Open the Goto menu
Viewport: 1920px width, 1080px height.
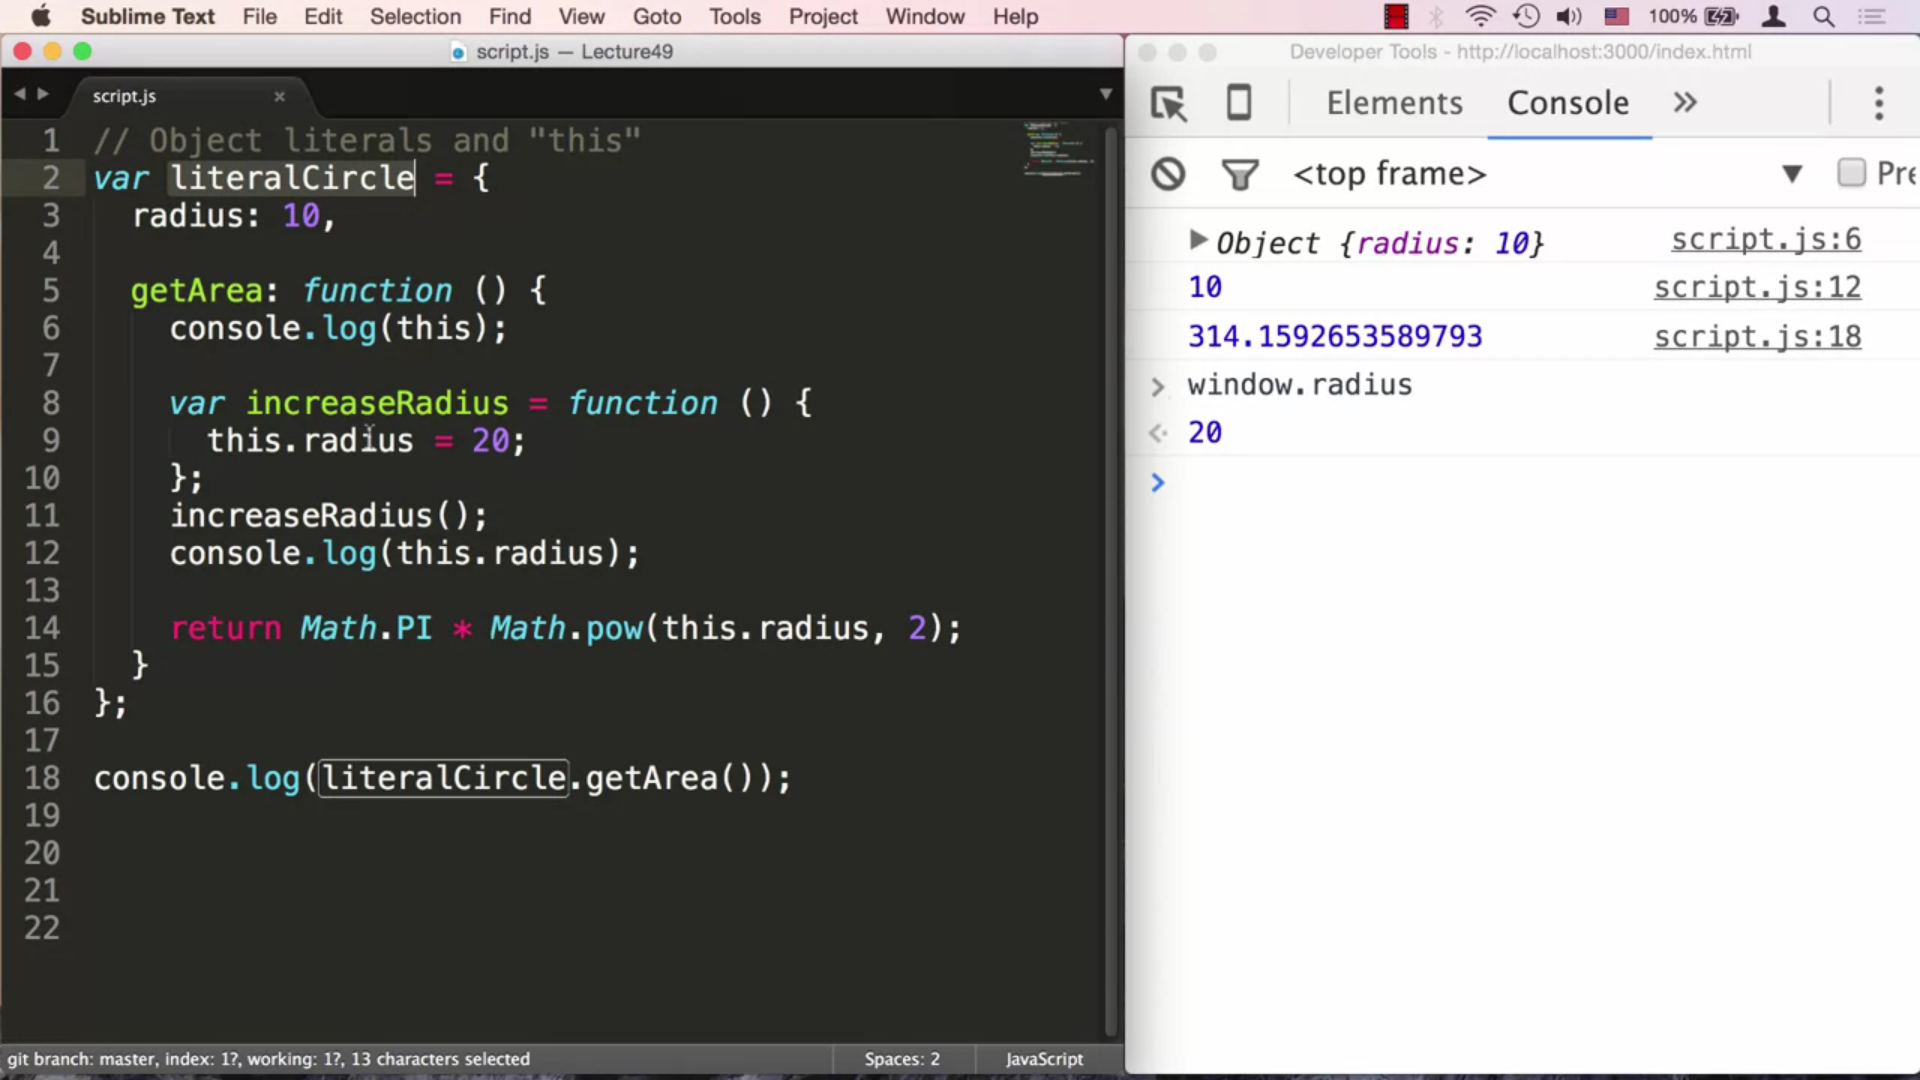tap(657, 17)
